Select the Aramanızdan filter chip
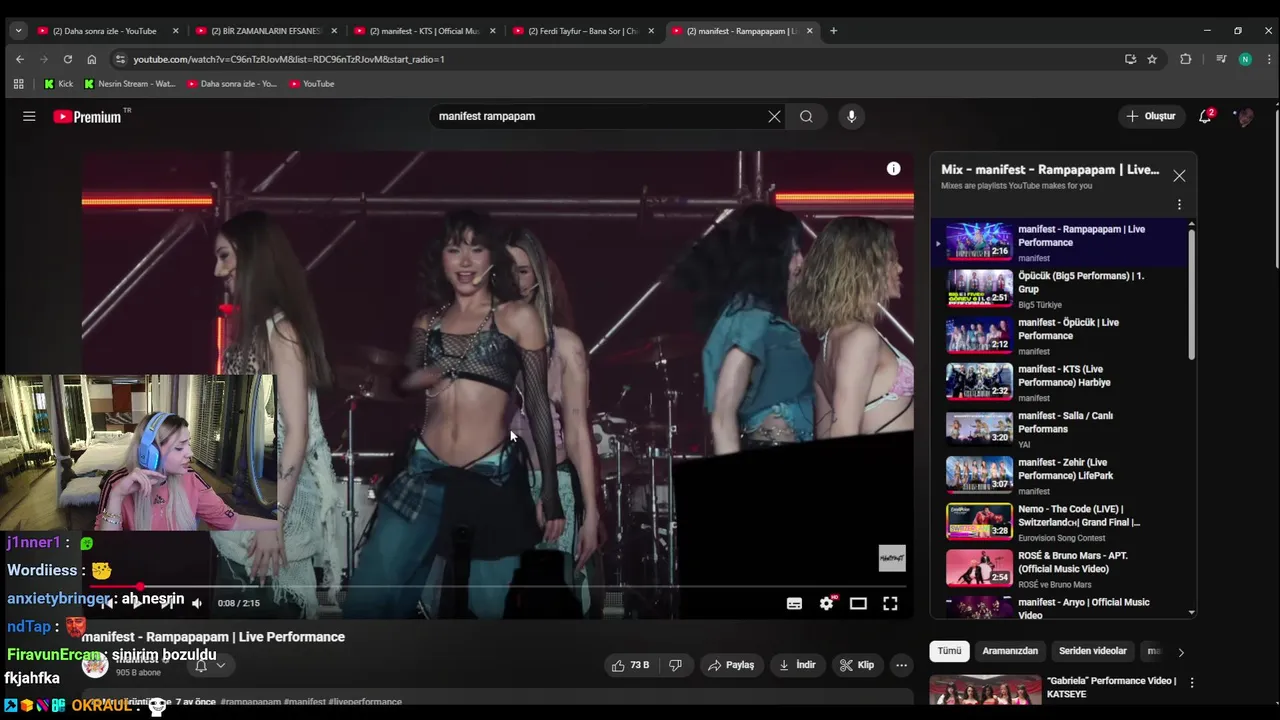 tap(1010, 651)
